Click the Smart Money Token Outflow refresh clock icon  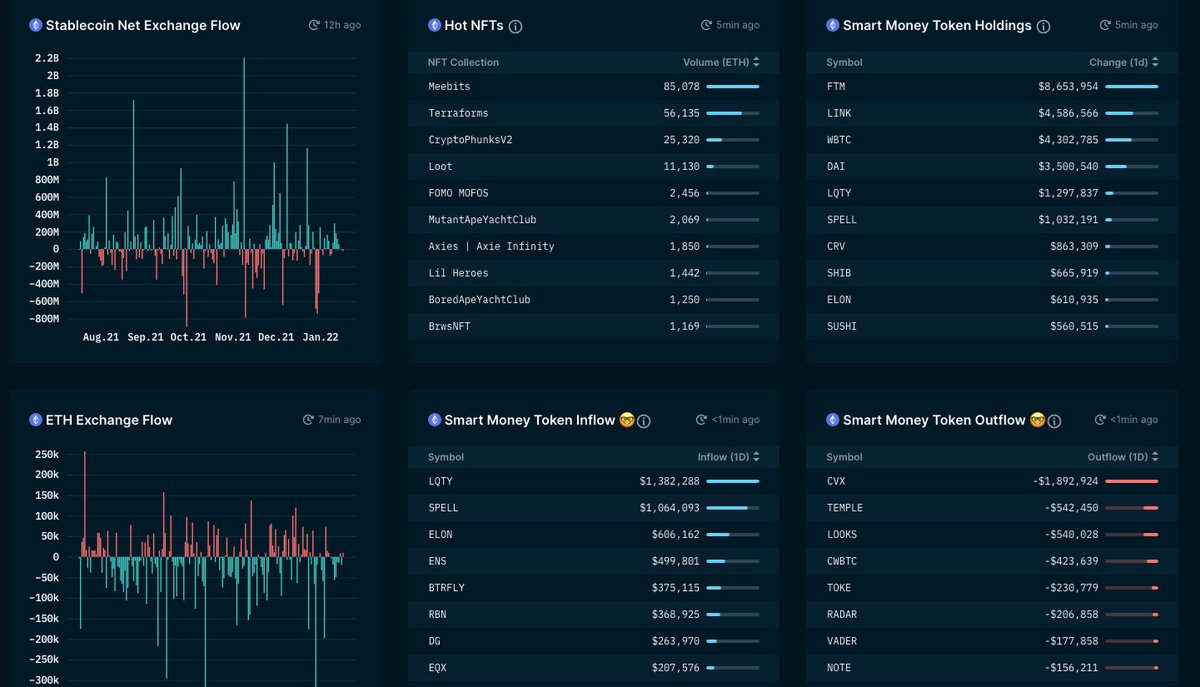1099,420
